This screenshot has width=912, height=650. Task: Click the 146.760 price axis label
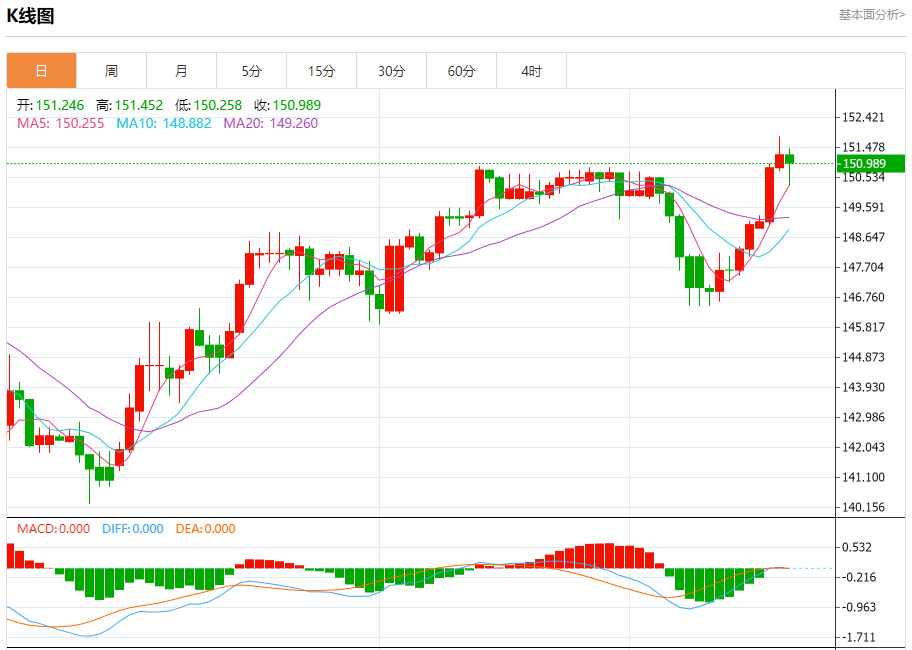pos(863,298)
